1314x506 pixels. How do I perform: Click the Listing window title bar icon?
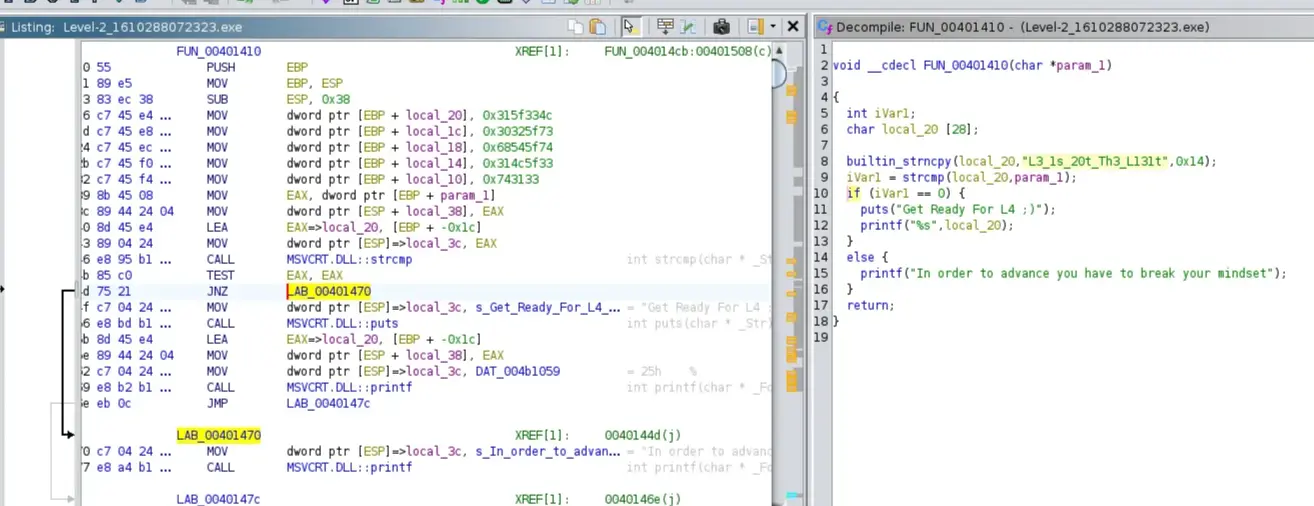pyautogui.click(x=4, y=28)
